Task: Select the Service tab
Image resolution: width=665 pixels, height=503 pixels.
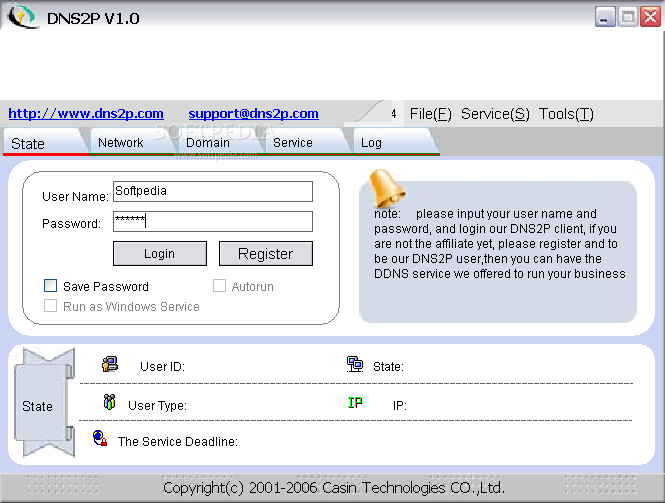Action: tap(307, 143)
